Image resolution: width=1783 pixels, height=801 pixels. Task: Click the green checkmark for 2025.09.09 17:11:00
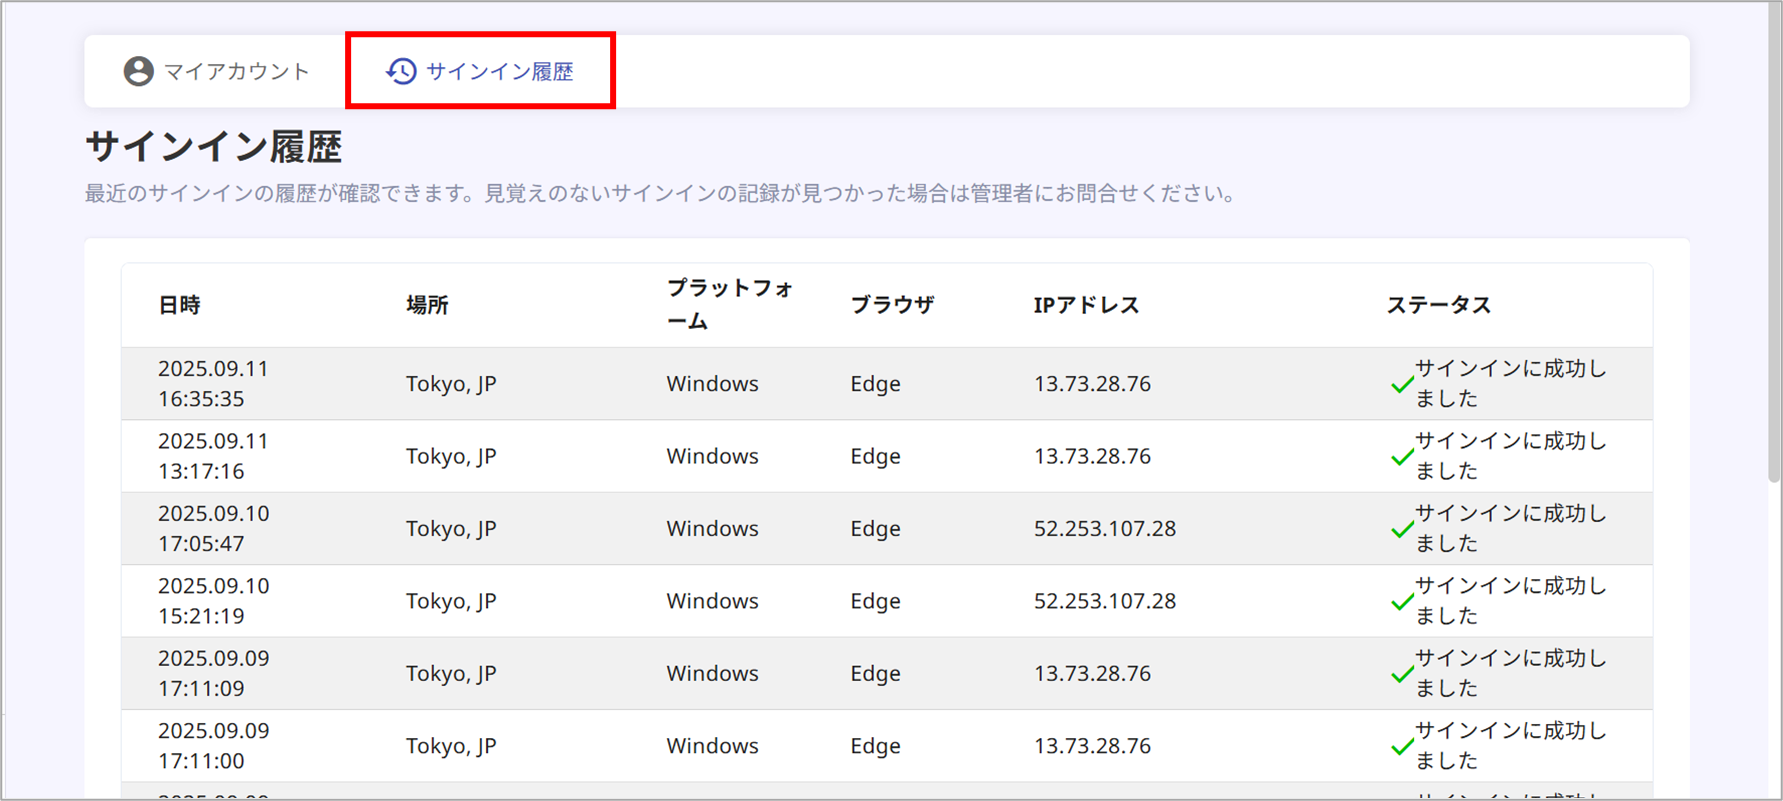click(1401, 747)
